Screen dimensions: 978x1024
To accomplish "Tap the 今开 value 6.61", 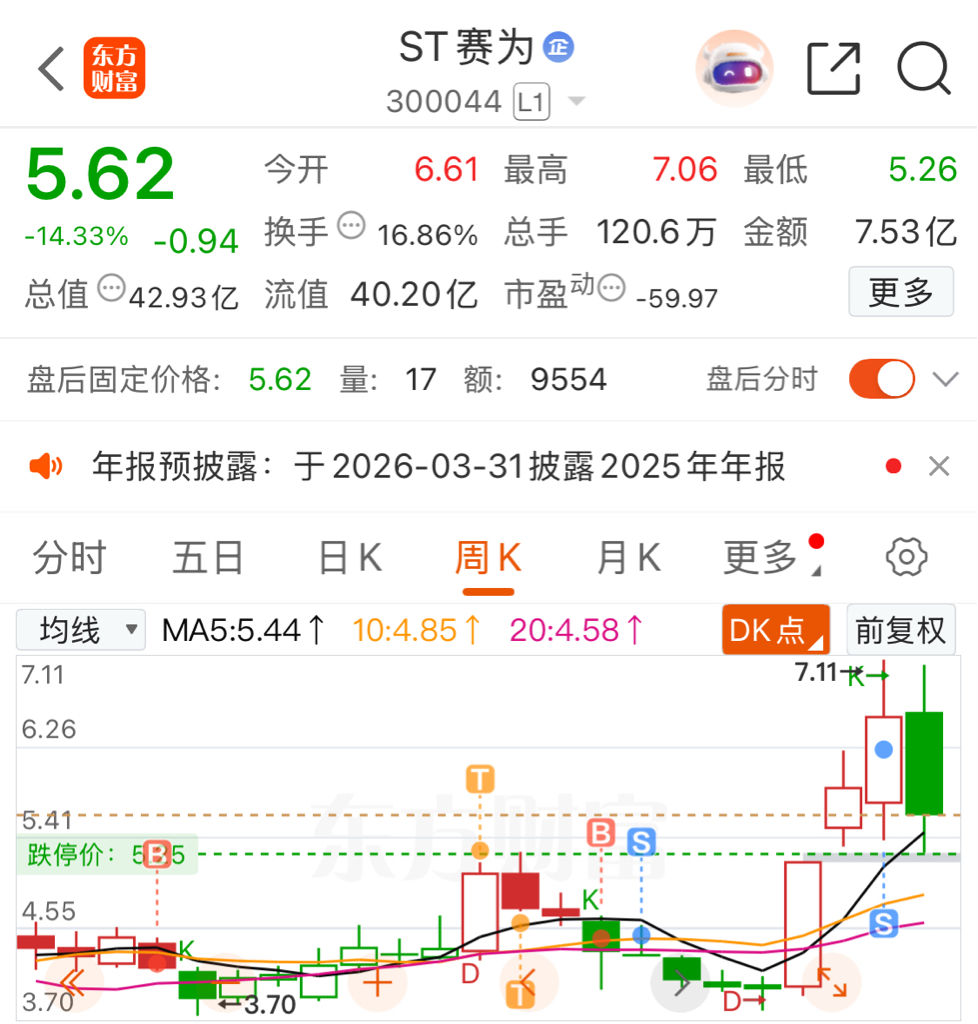I will pyautogui.click(x=447, y=170).
